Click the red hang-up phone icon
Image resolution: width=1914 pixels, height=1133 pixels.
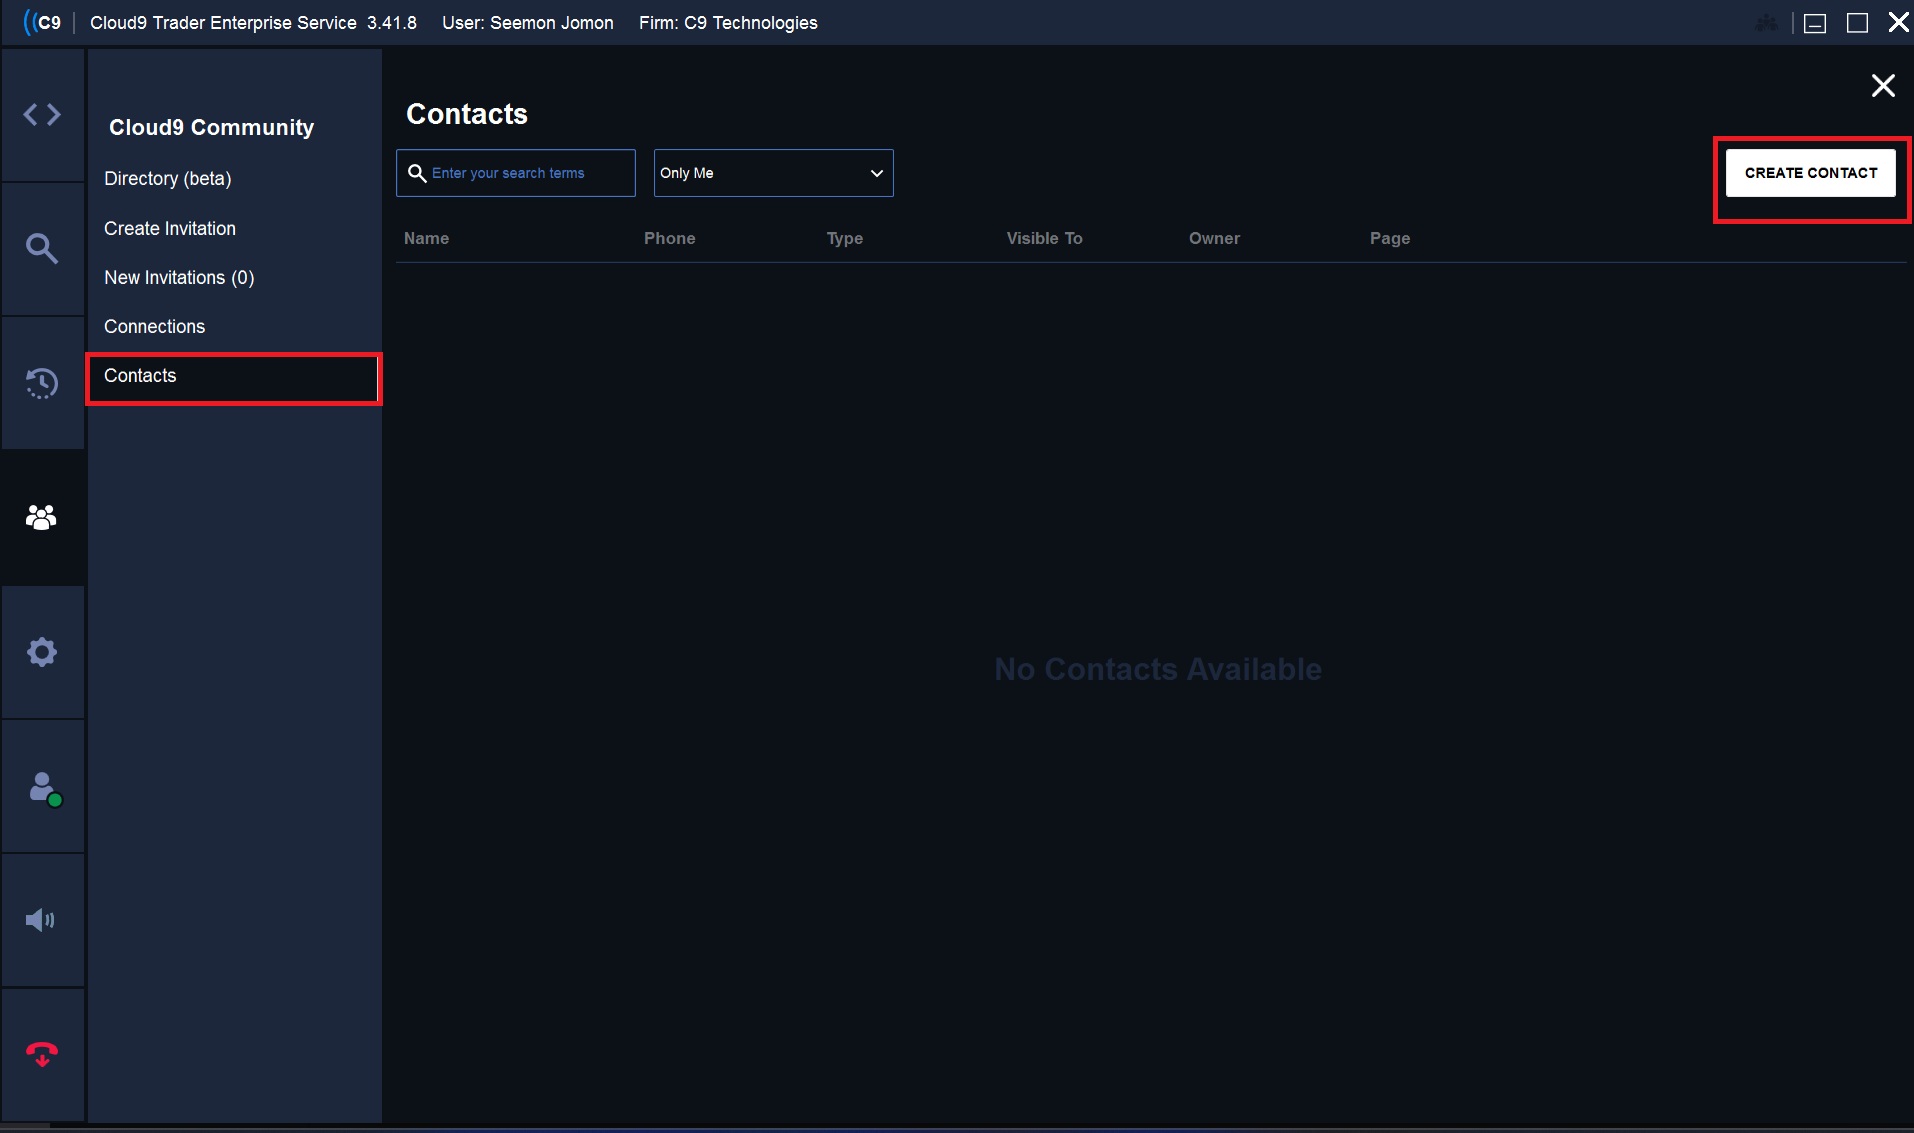tap(42, 1054)
